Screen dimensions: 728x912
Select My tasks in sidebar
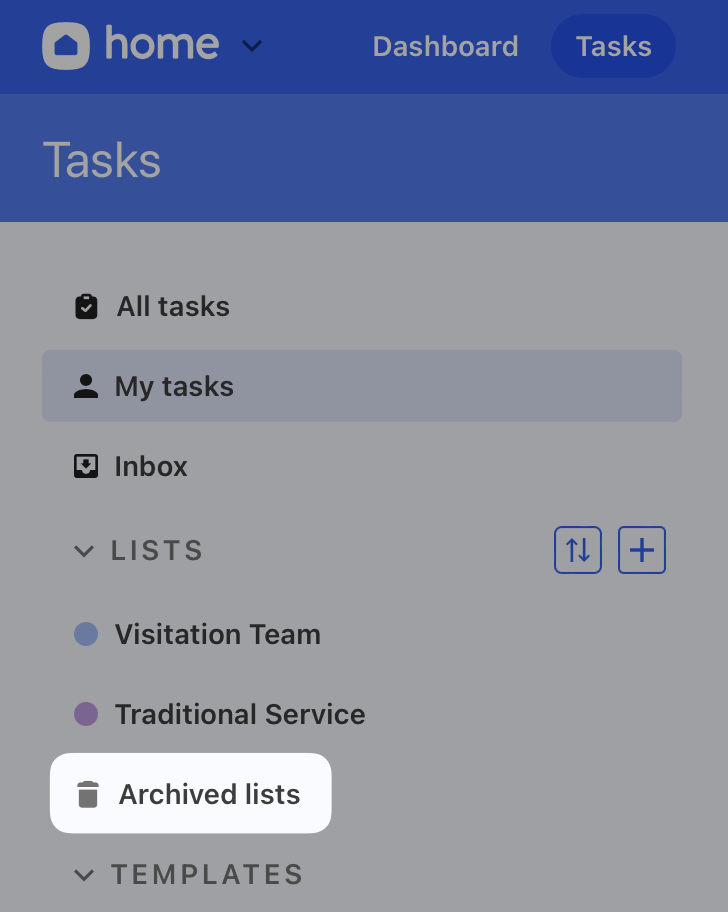174,386
